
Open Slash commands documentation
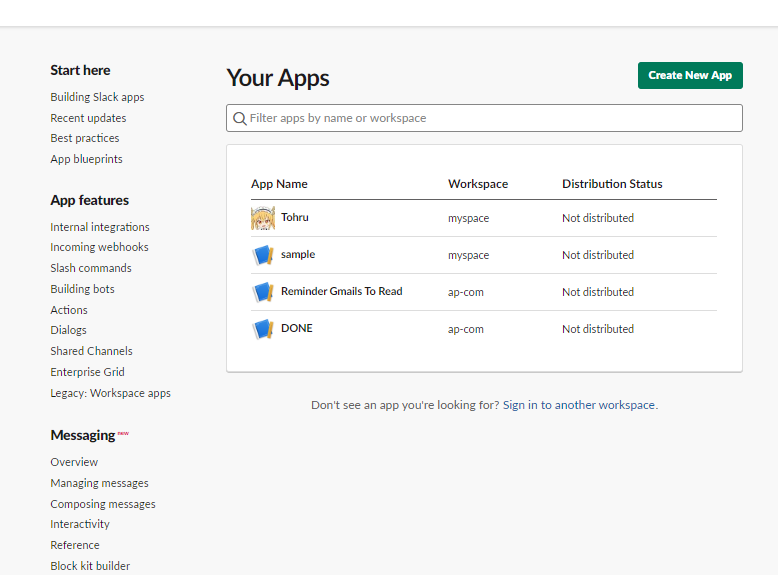pos(91,268)
